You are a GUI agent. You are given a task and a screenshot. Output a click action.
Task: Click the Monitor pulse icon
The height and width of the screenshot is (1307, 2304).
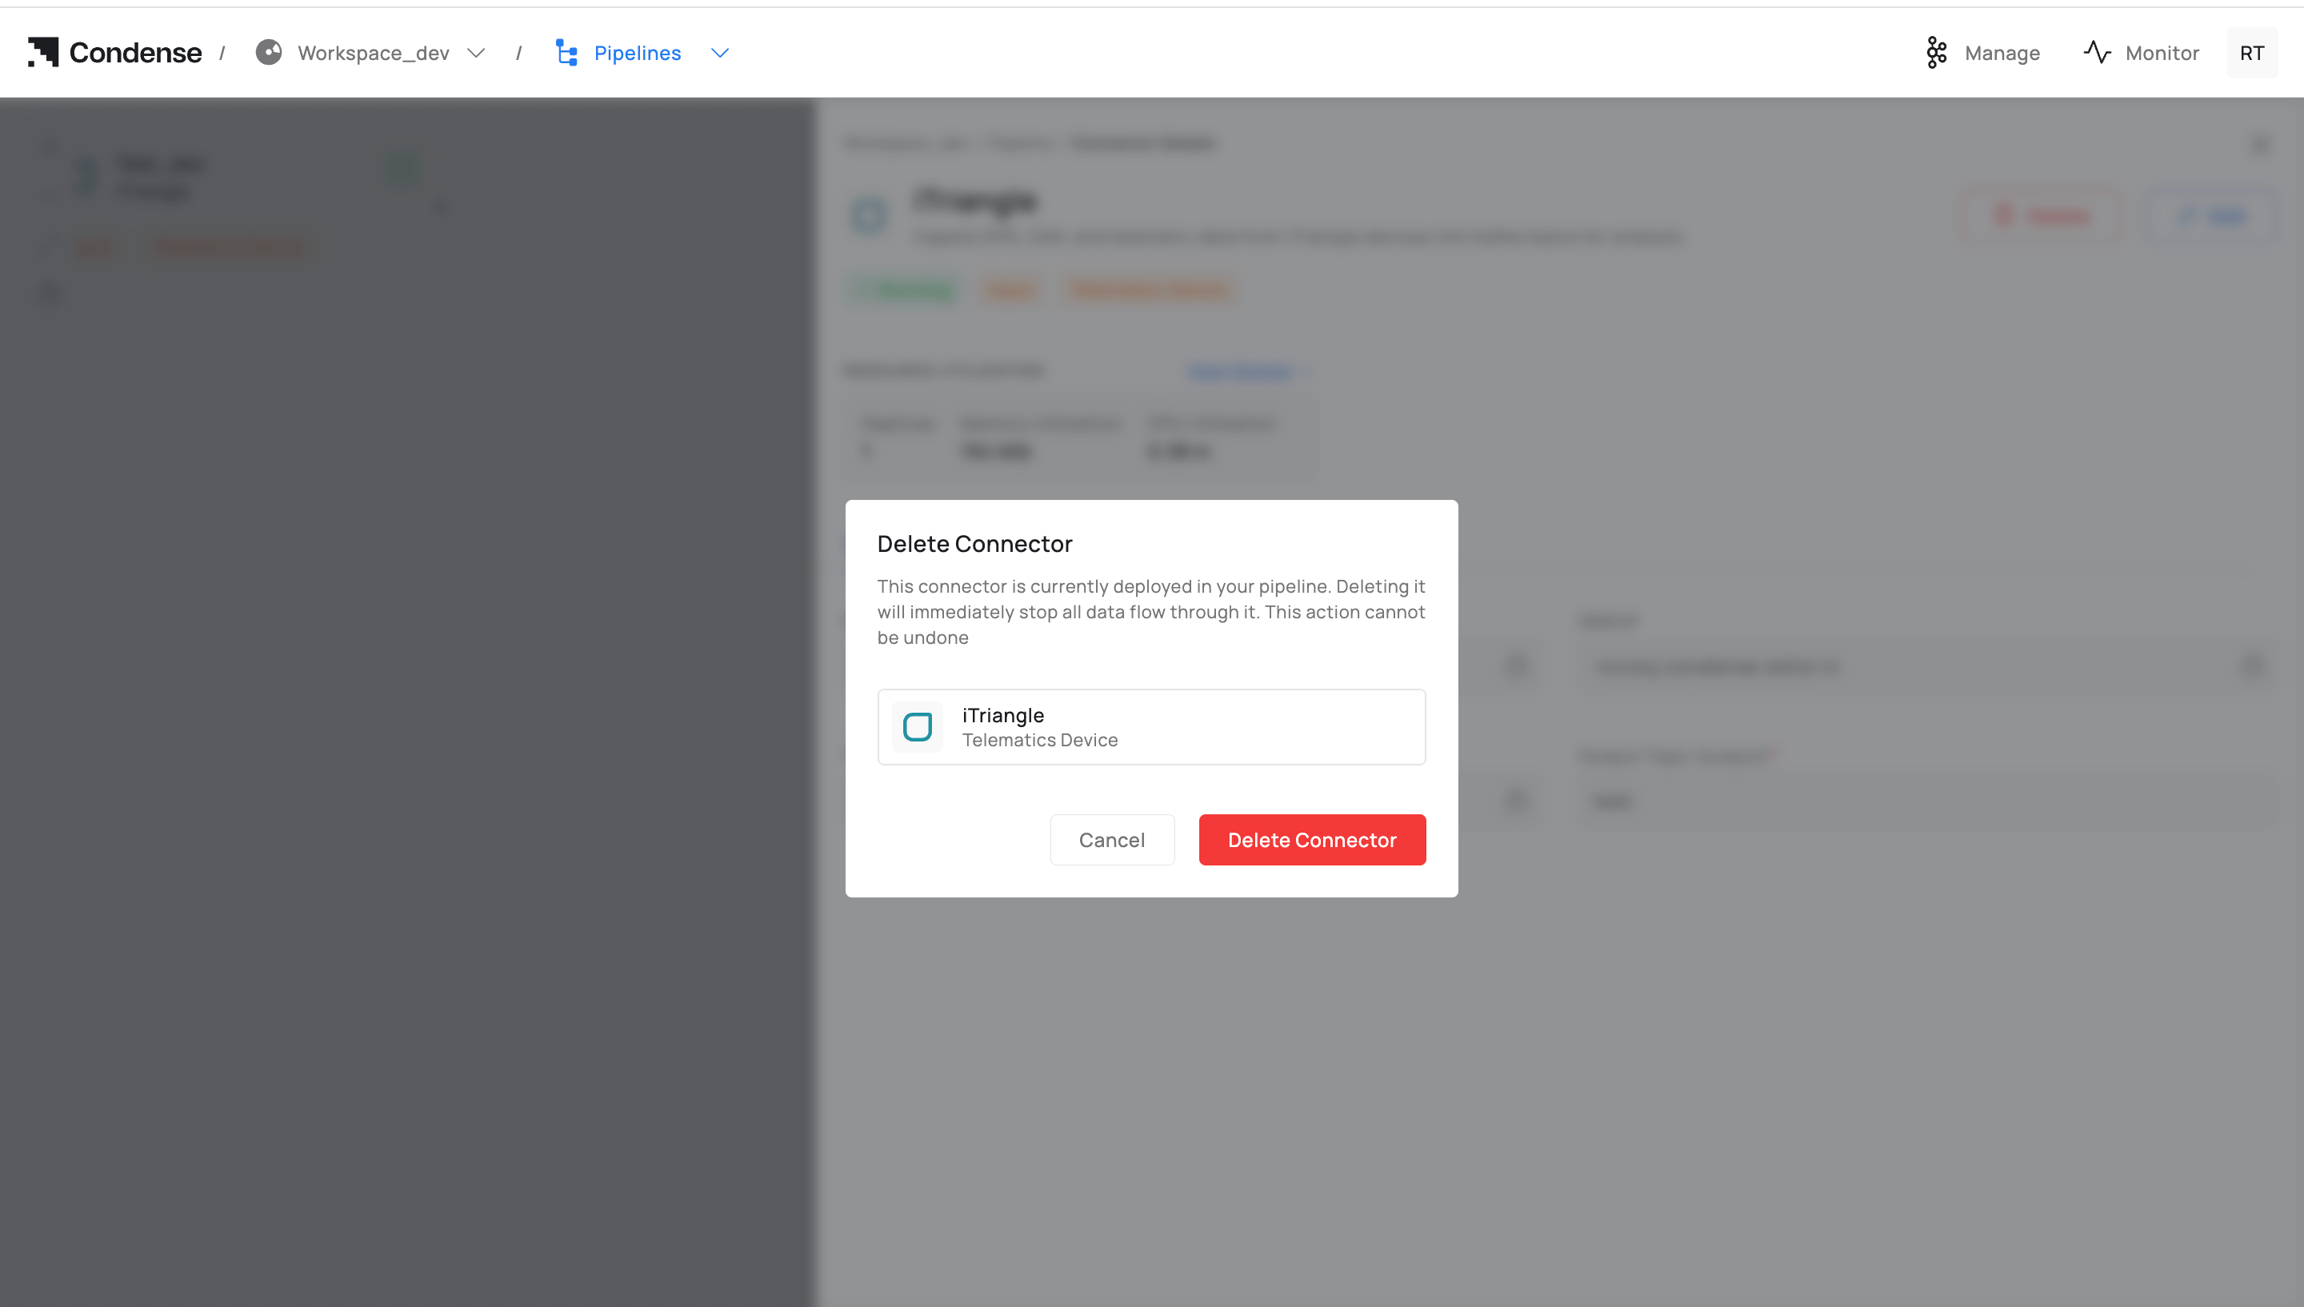[2097, 52]
